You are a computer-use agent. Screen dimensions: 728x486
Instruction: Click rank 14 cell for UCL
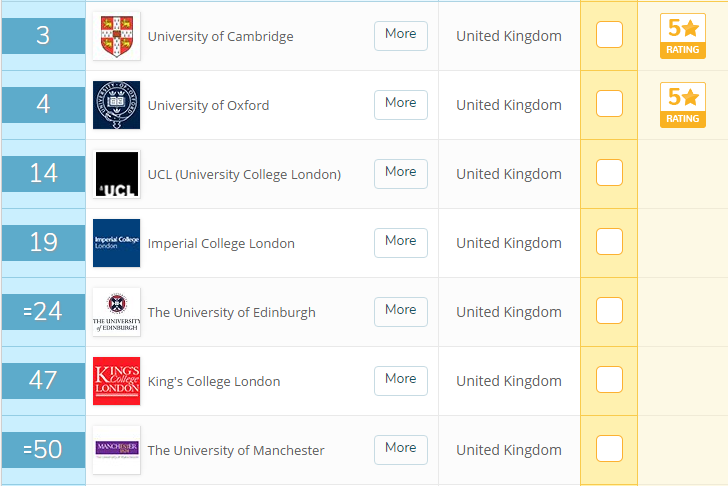(43, 174)
